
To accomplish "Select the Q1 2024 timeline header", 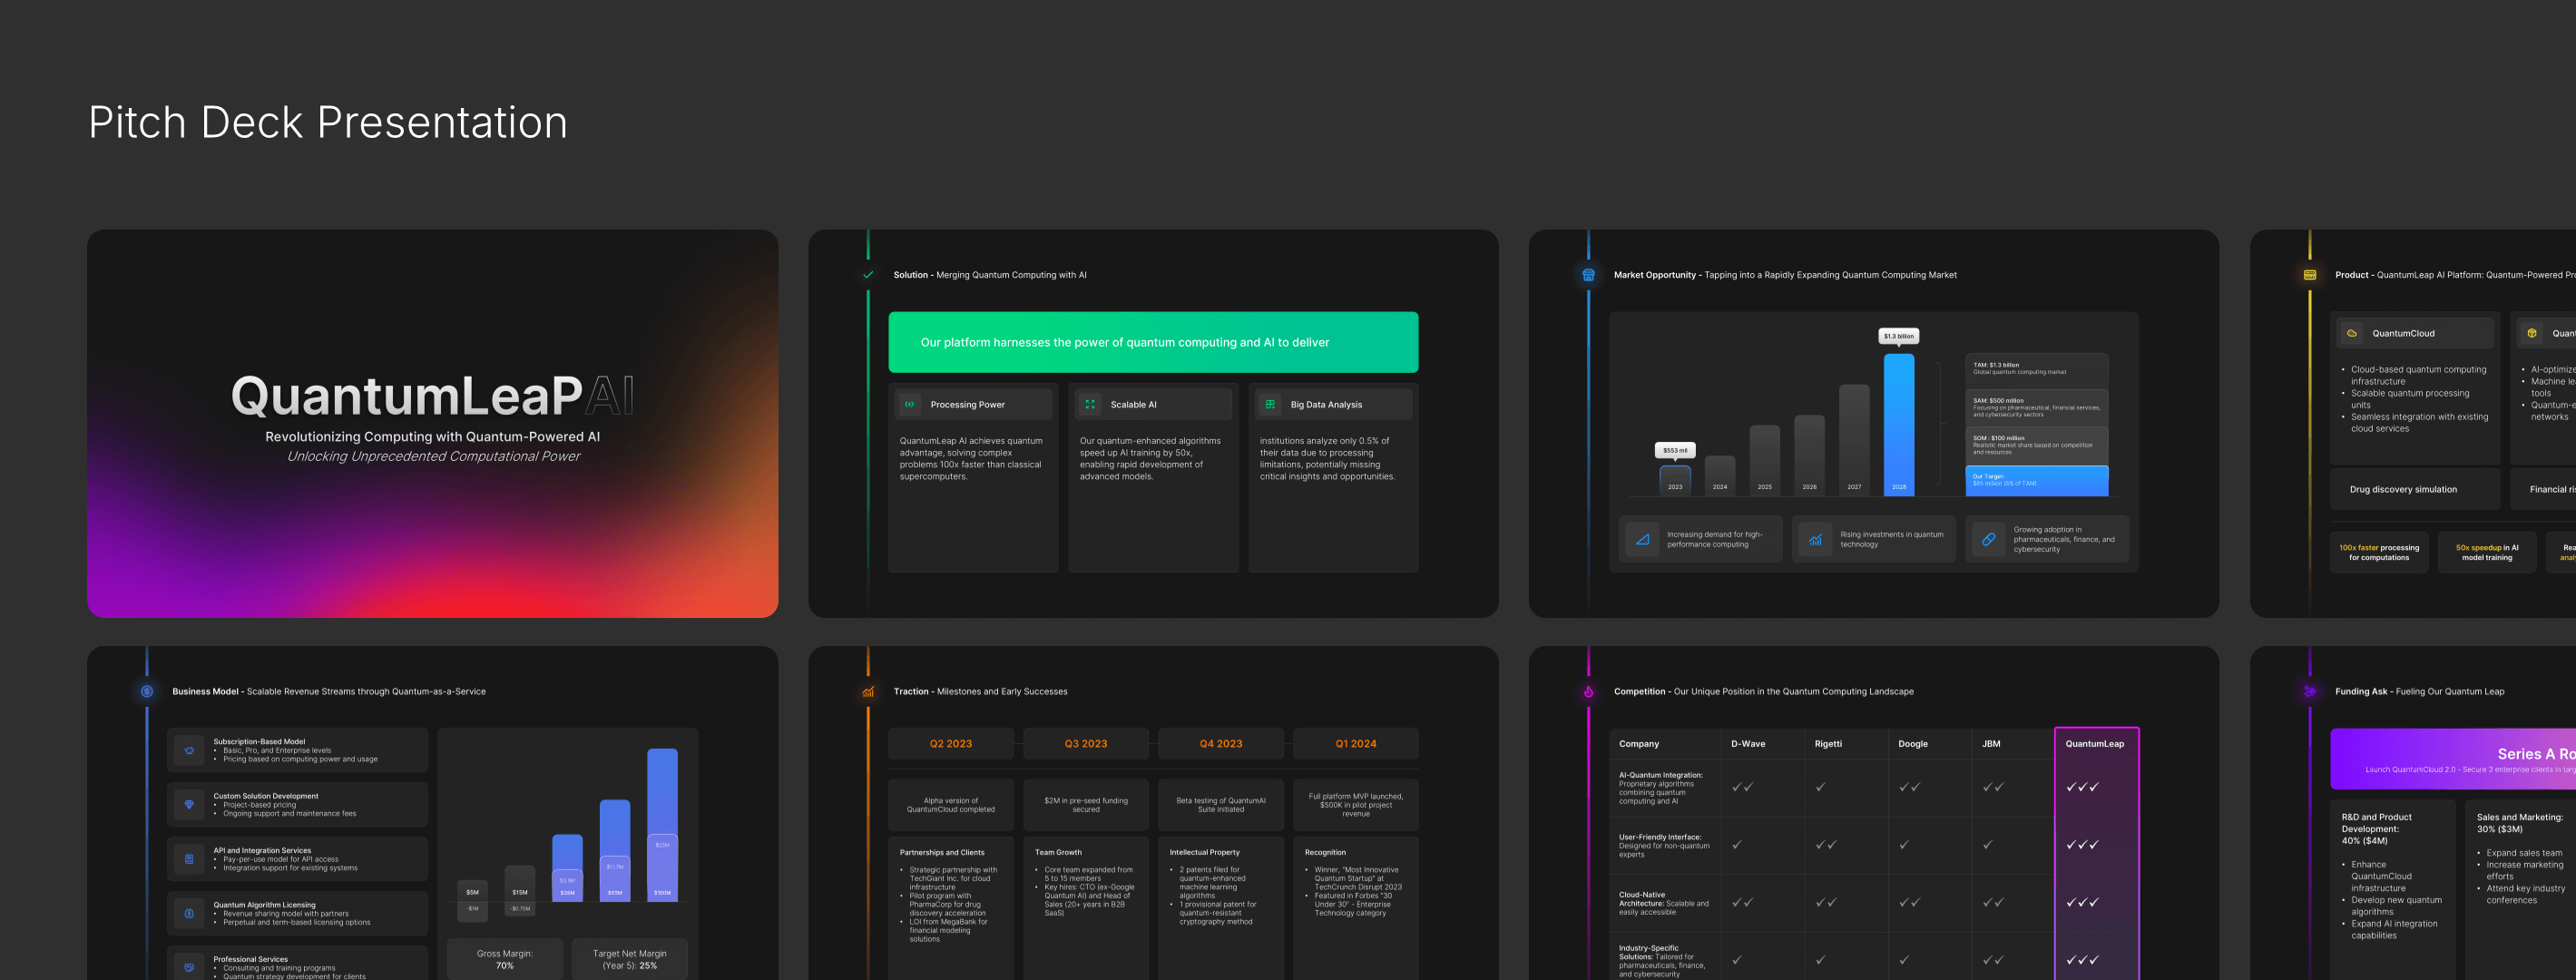I will 1355,744.
